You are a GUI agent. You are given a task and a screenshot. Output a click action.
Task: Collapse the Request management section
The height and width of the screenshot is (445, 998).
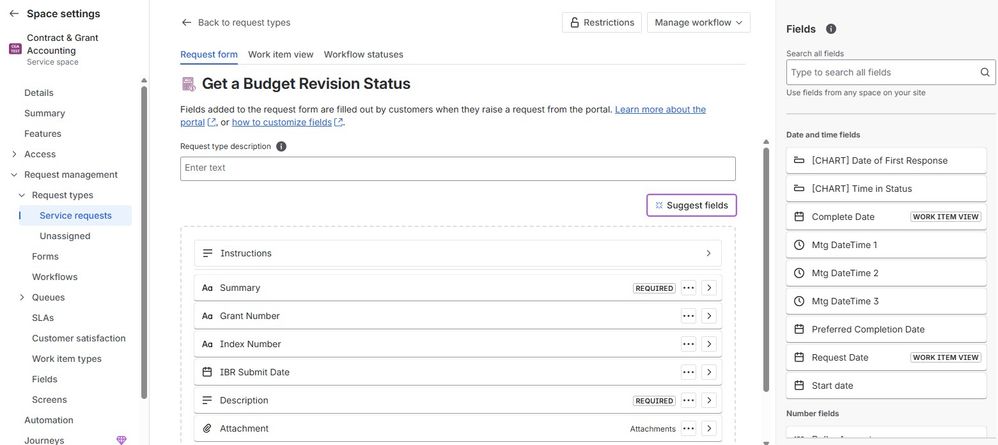pos(14,175)
